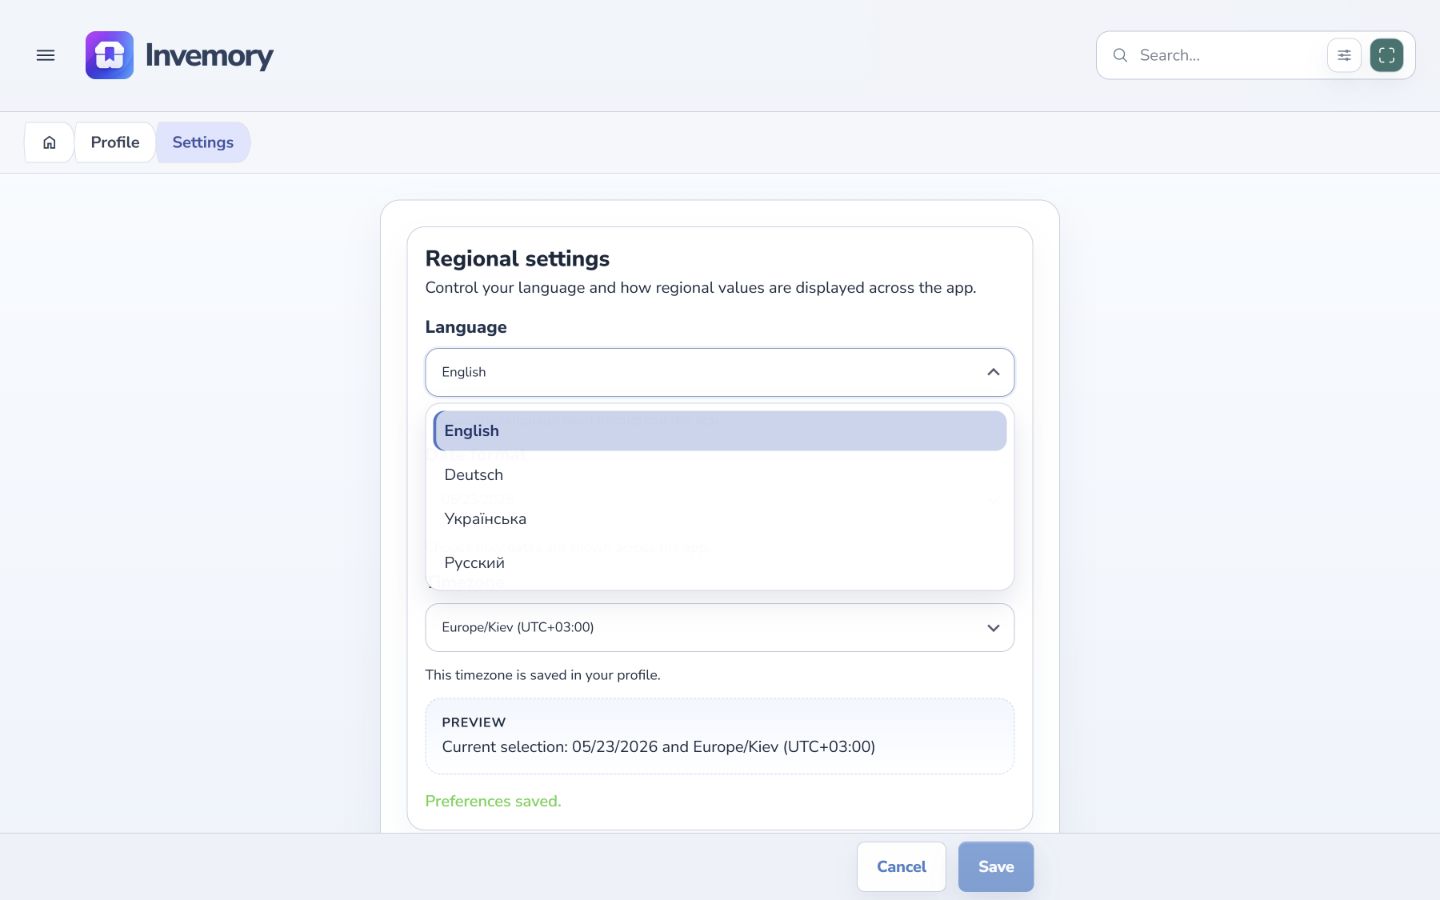The width and height of the screenshot is (1440, 900).
Task: Open search filter options icon
Action: [1344, 55]
